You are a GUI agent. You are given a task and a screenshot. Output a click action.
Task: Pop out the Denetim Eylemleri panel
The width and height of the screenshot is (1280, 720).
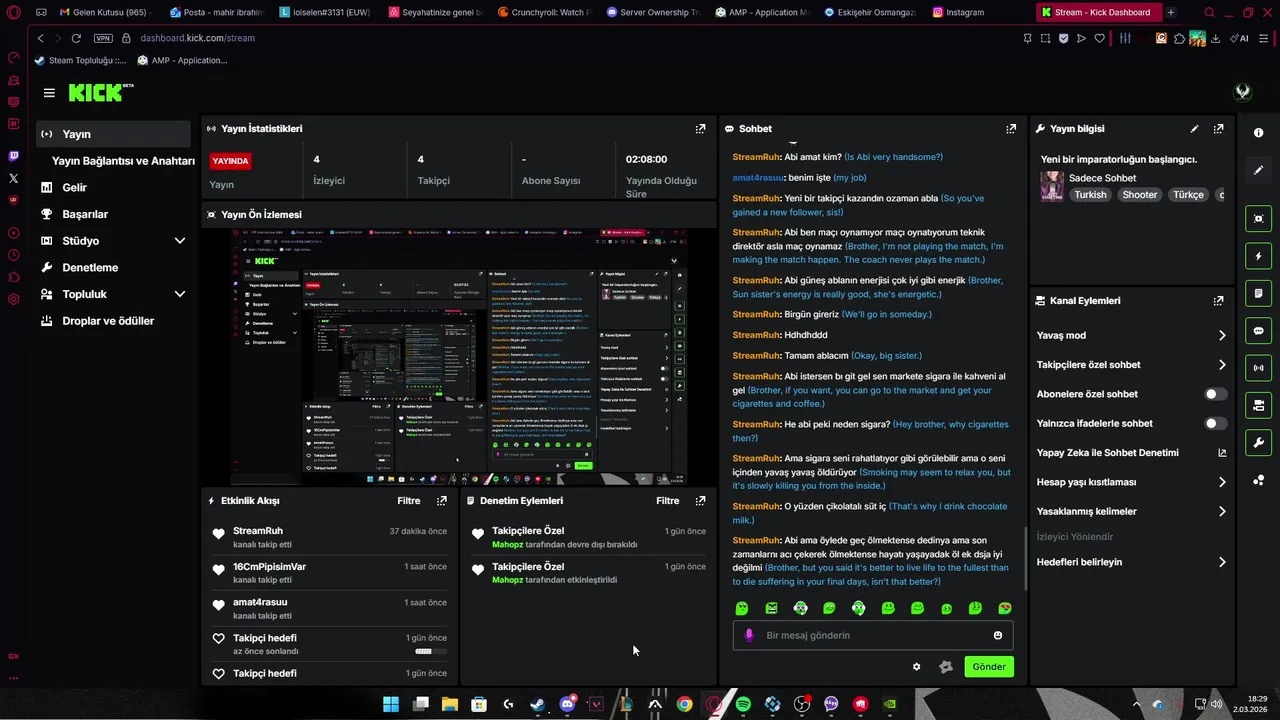coord(700,501)
